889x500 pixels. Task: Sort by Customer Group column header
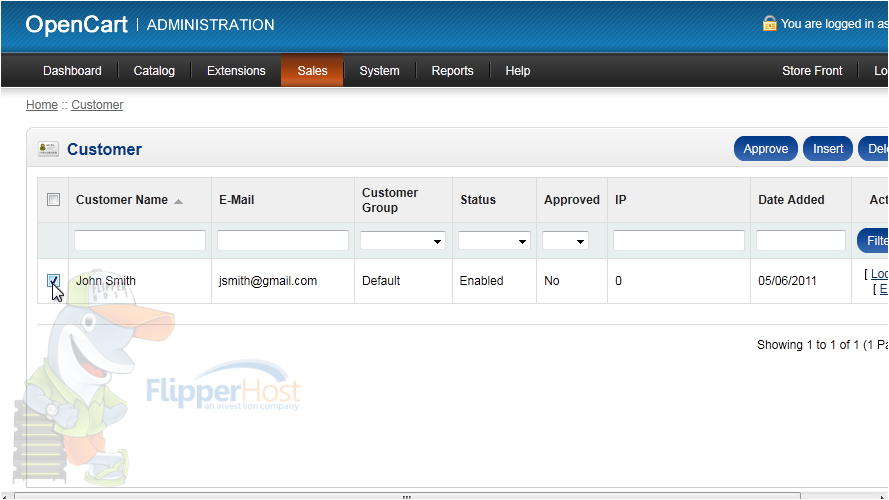(390, 200)
